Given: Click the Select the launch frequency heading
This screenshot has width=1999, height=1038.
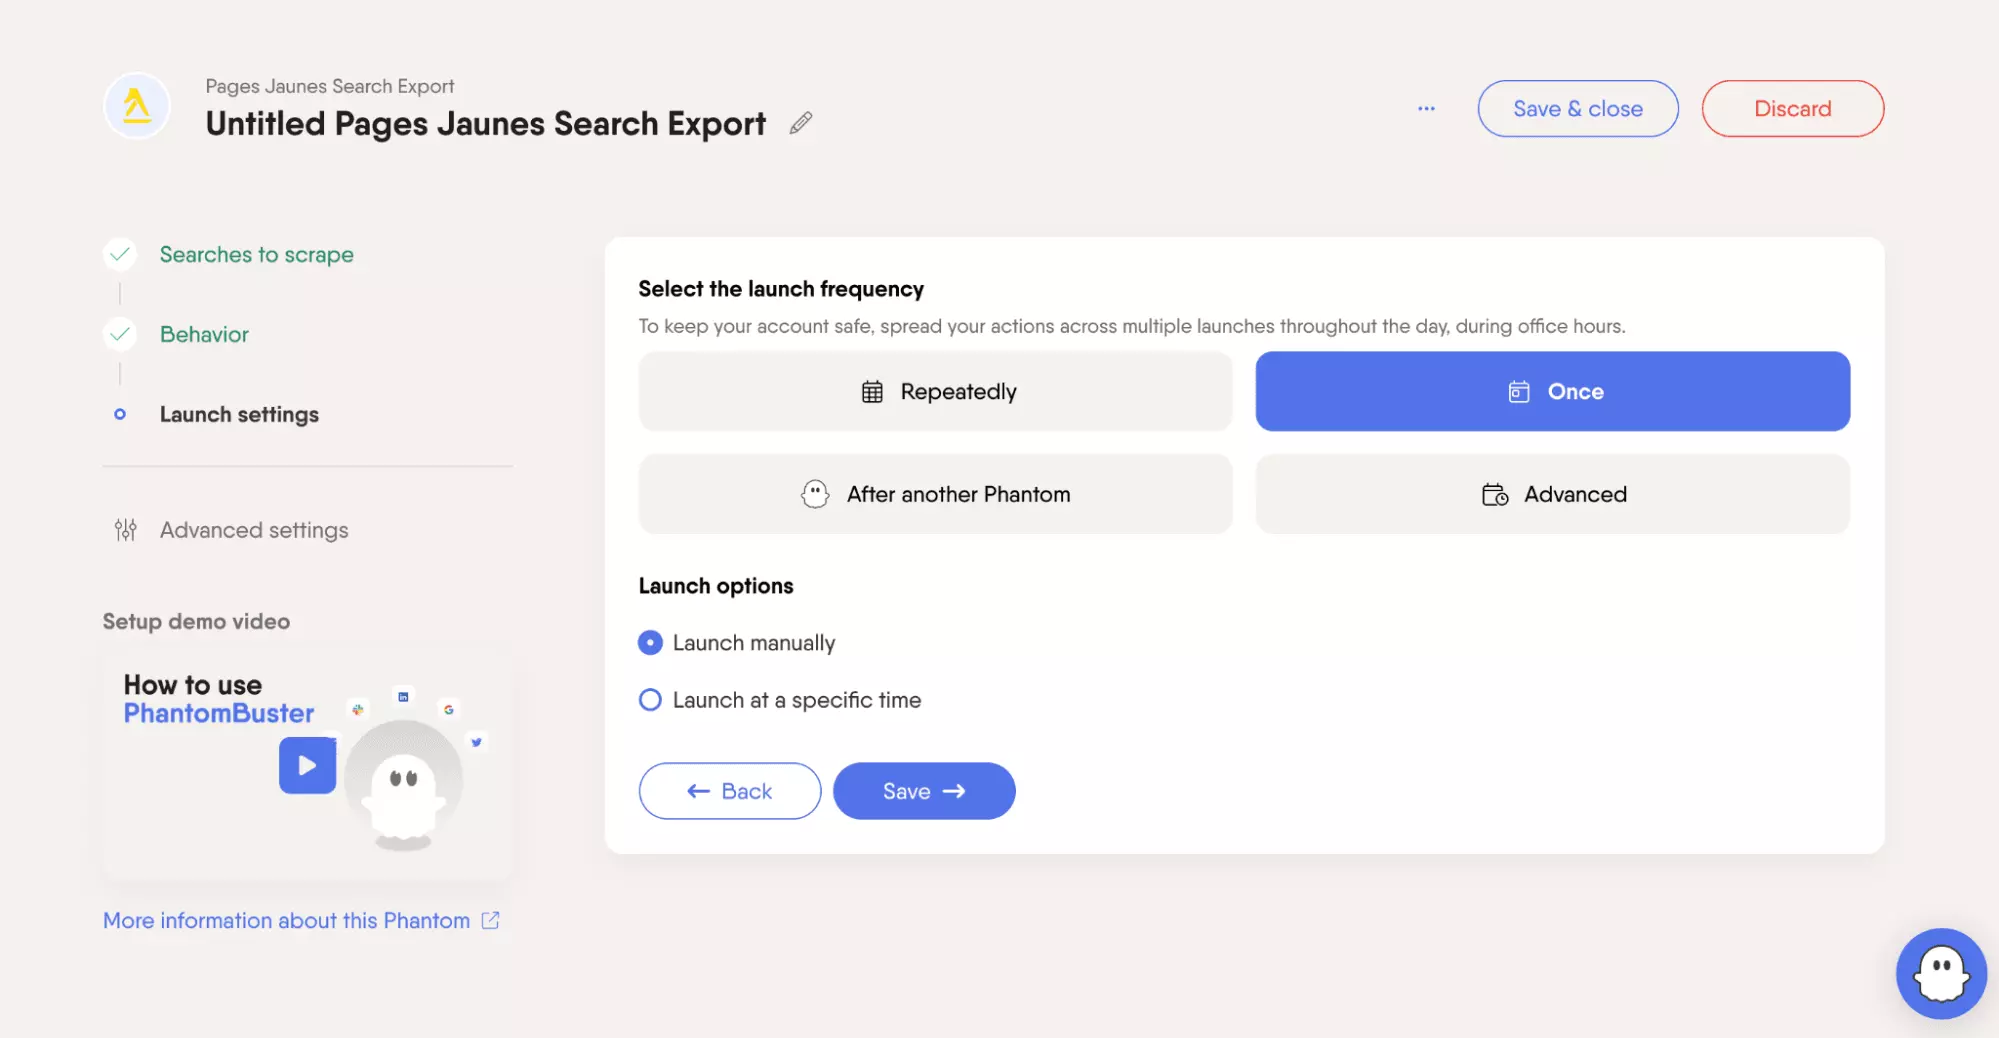Looking at the screenshot, I should pos(781,289).
